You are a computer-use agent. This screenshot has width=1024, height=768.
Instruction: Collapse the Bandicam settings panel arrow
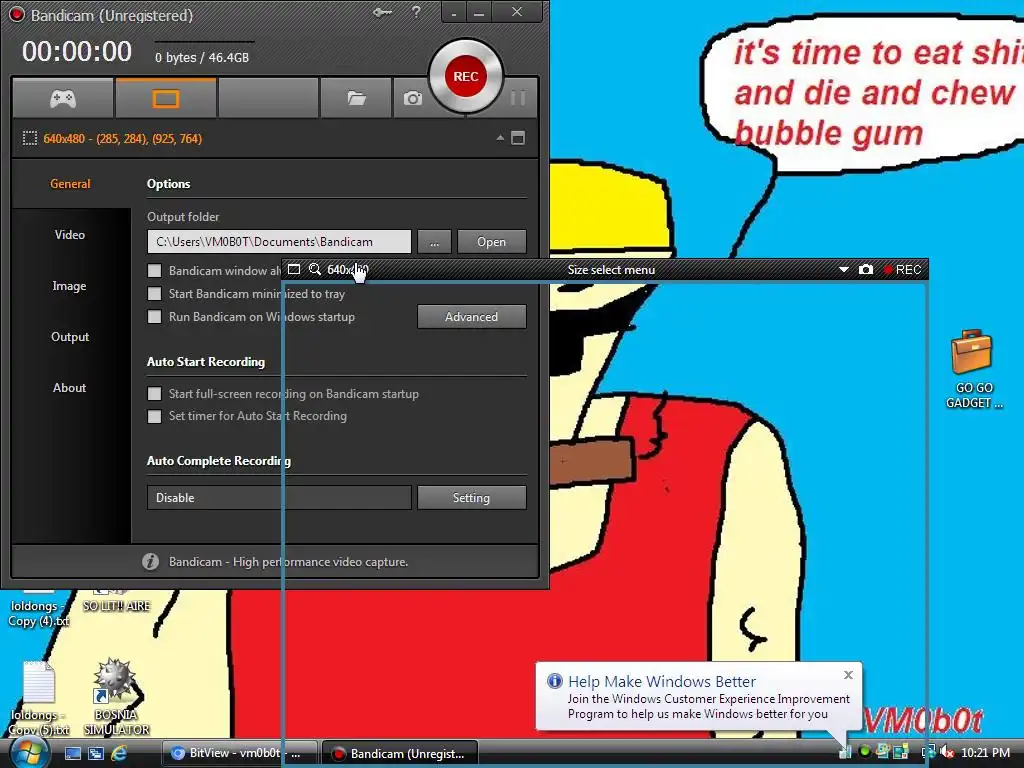coord(500,138)
